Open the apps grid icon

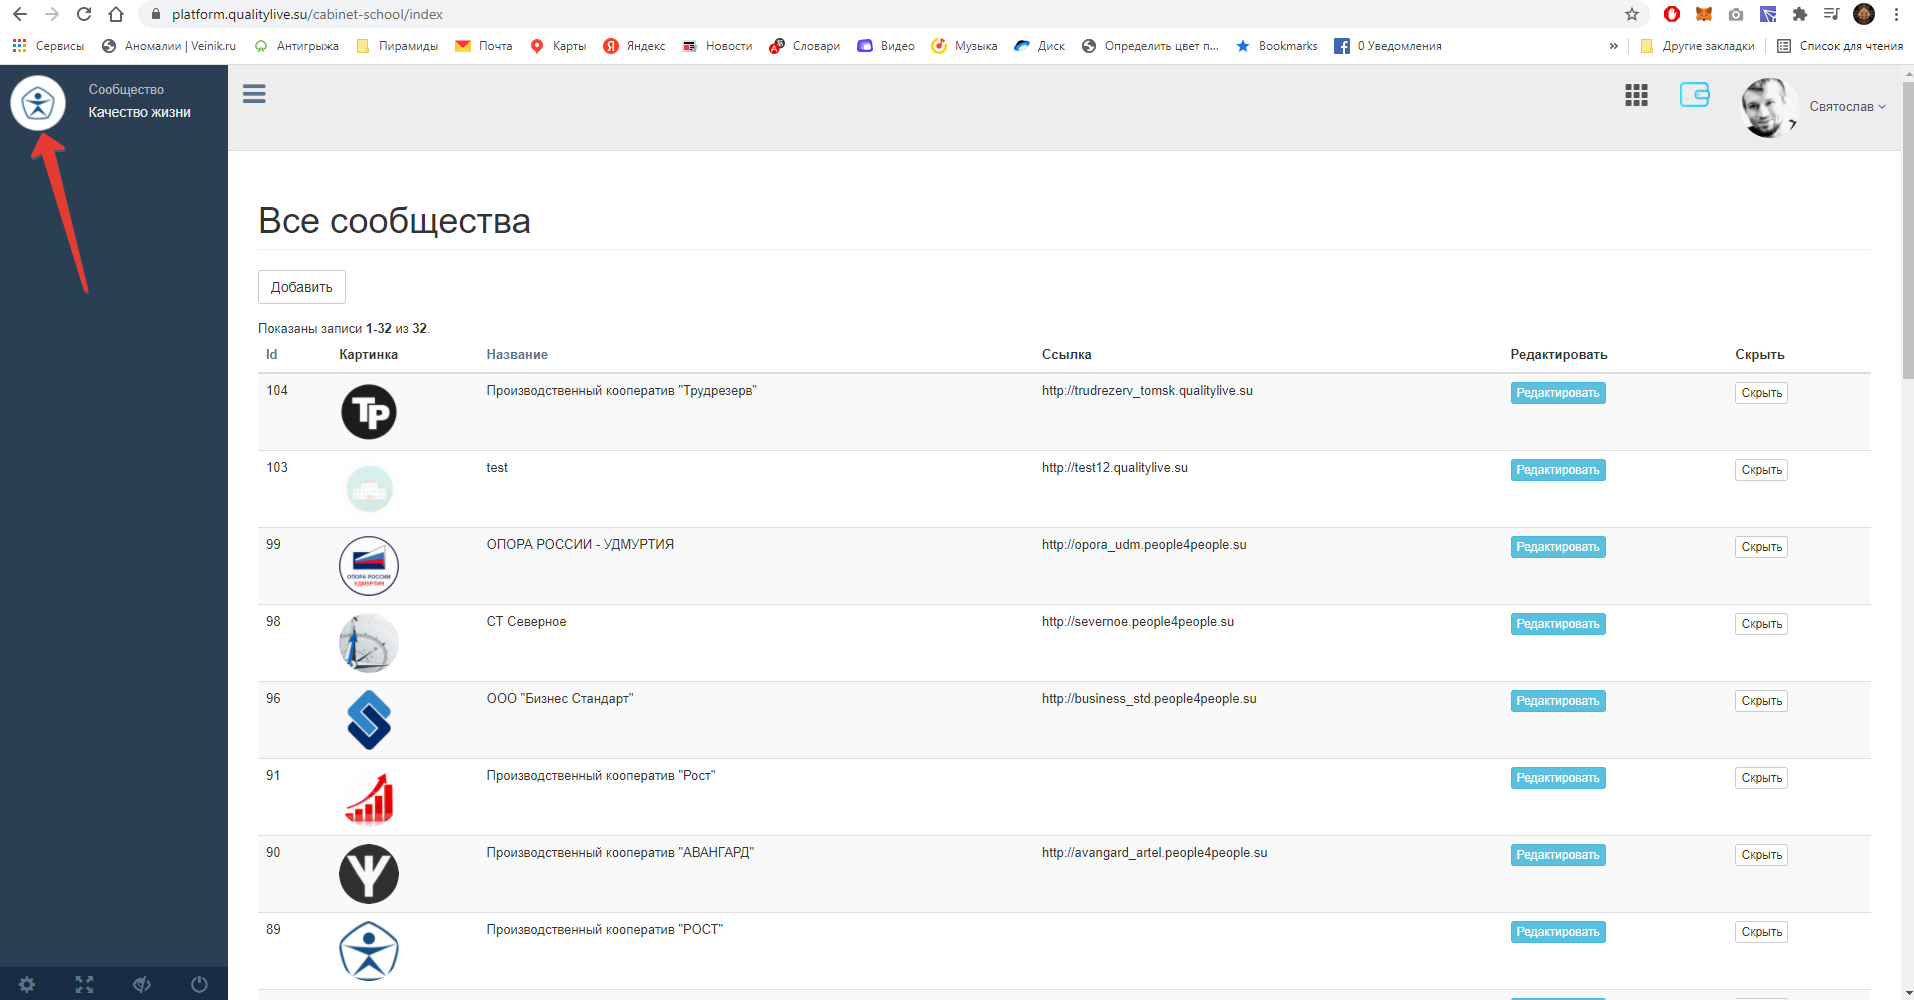point(1636,95)
